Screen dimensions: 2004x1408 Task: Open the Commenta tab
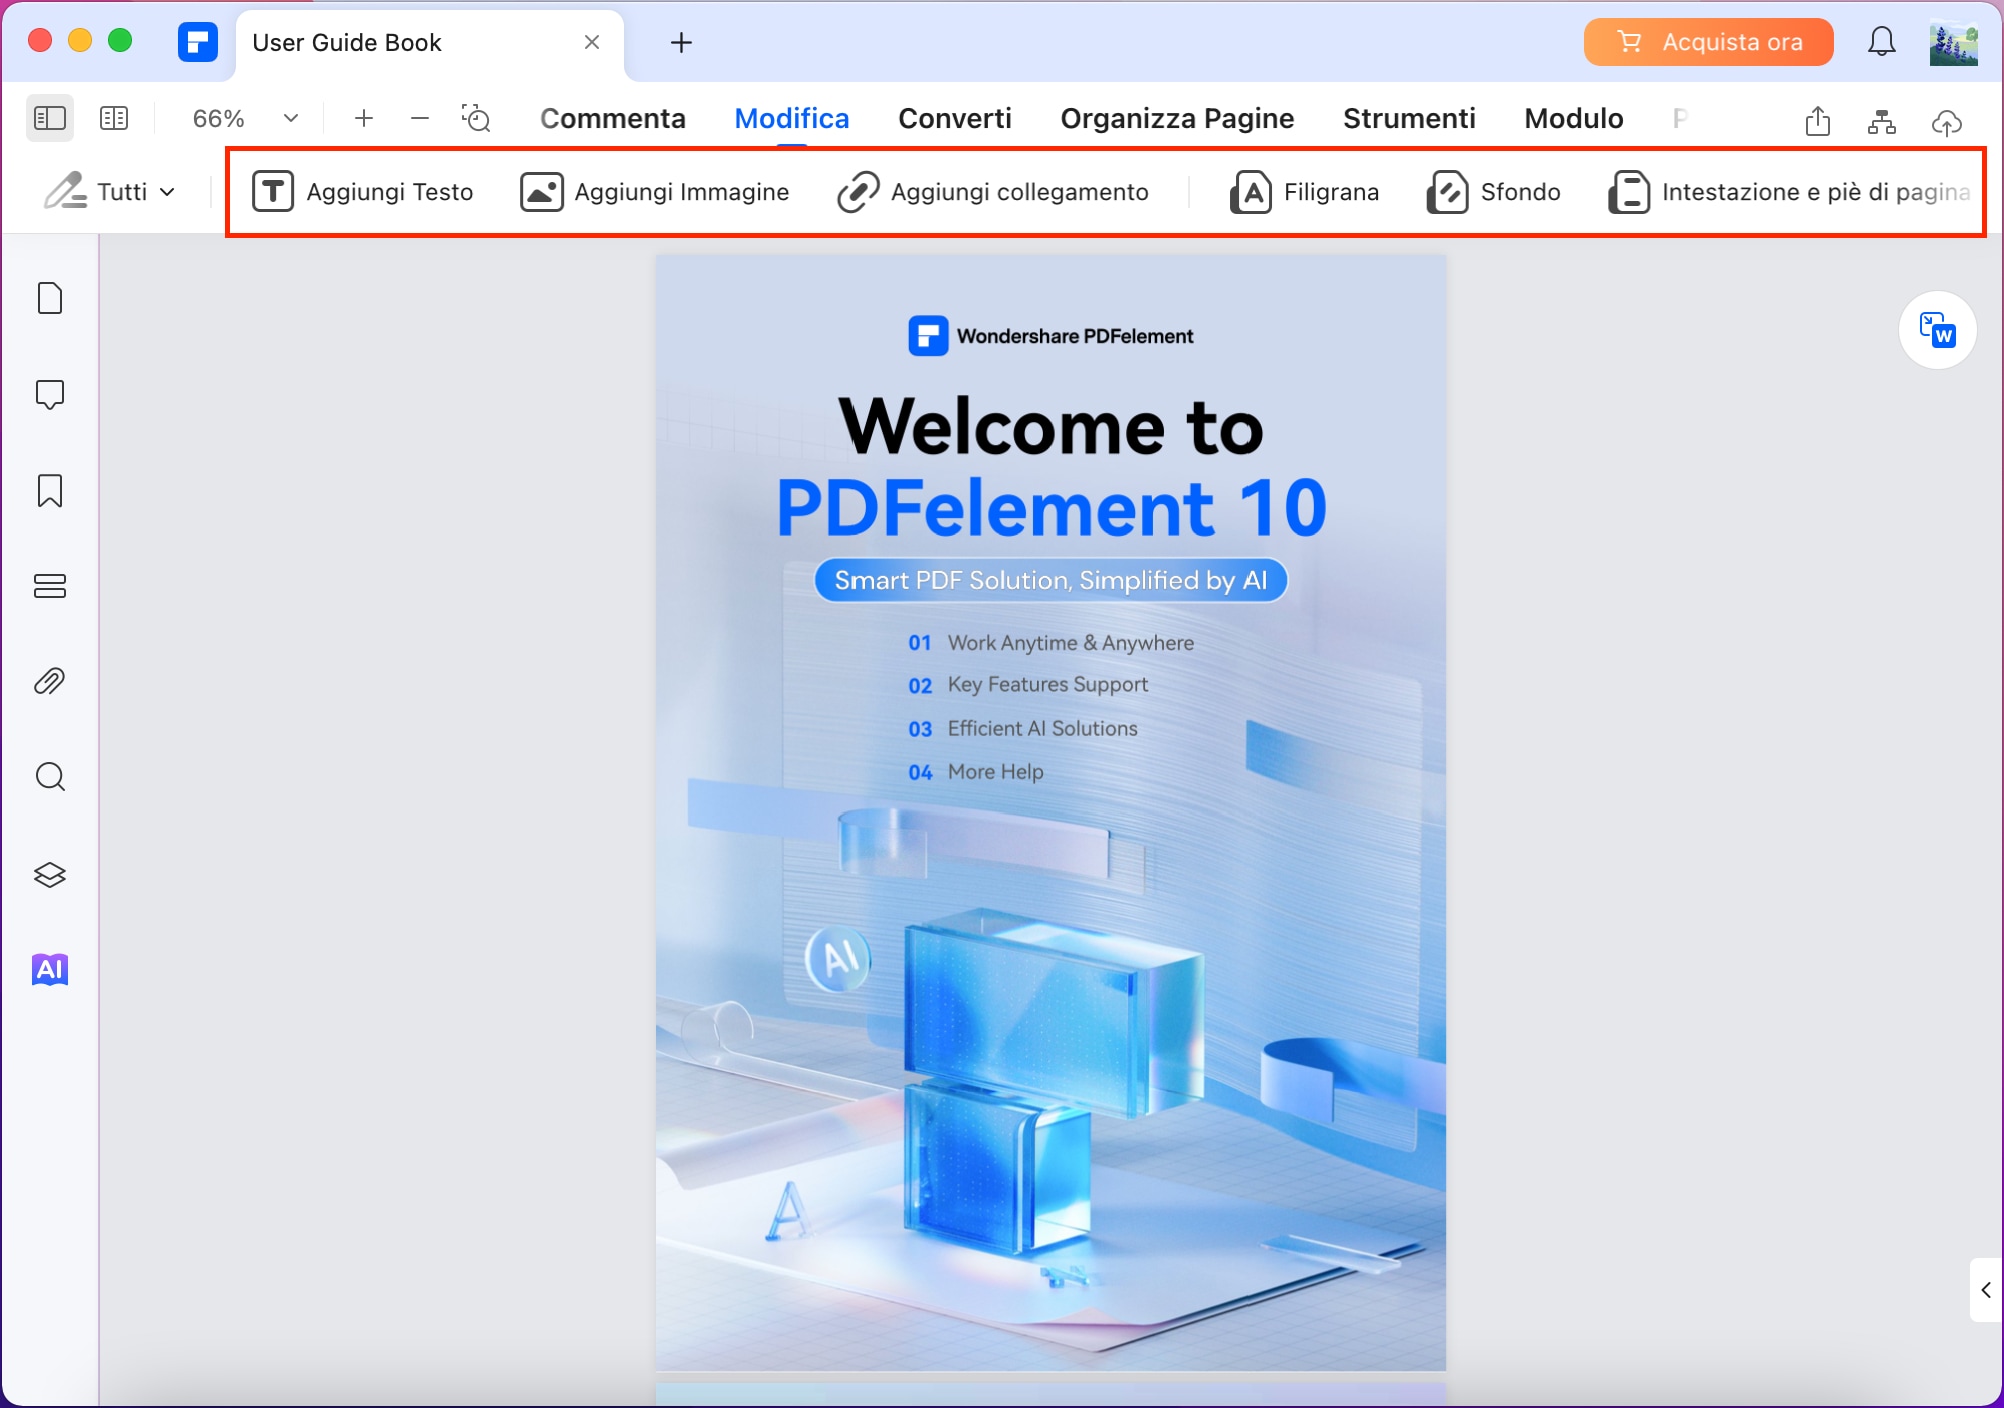613,118
